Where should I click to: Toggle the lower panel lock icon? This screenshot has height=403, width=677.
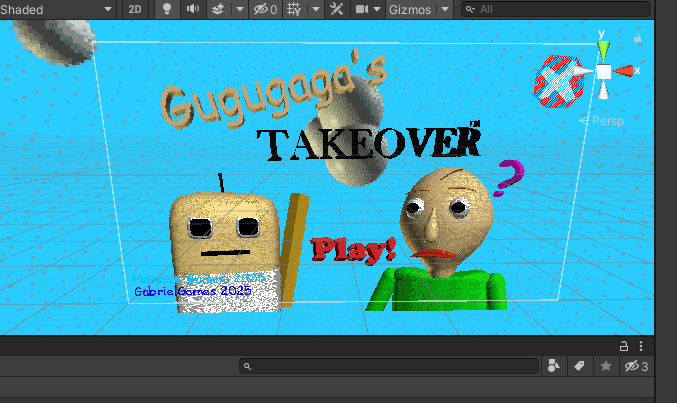624,346
